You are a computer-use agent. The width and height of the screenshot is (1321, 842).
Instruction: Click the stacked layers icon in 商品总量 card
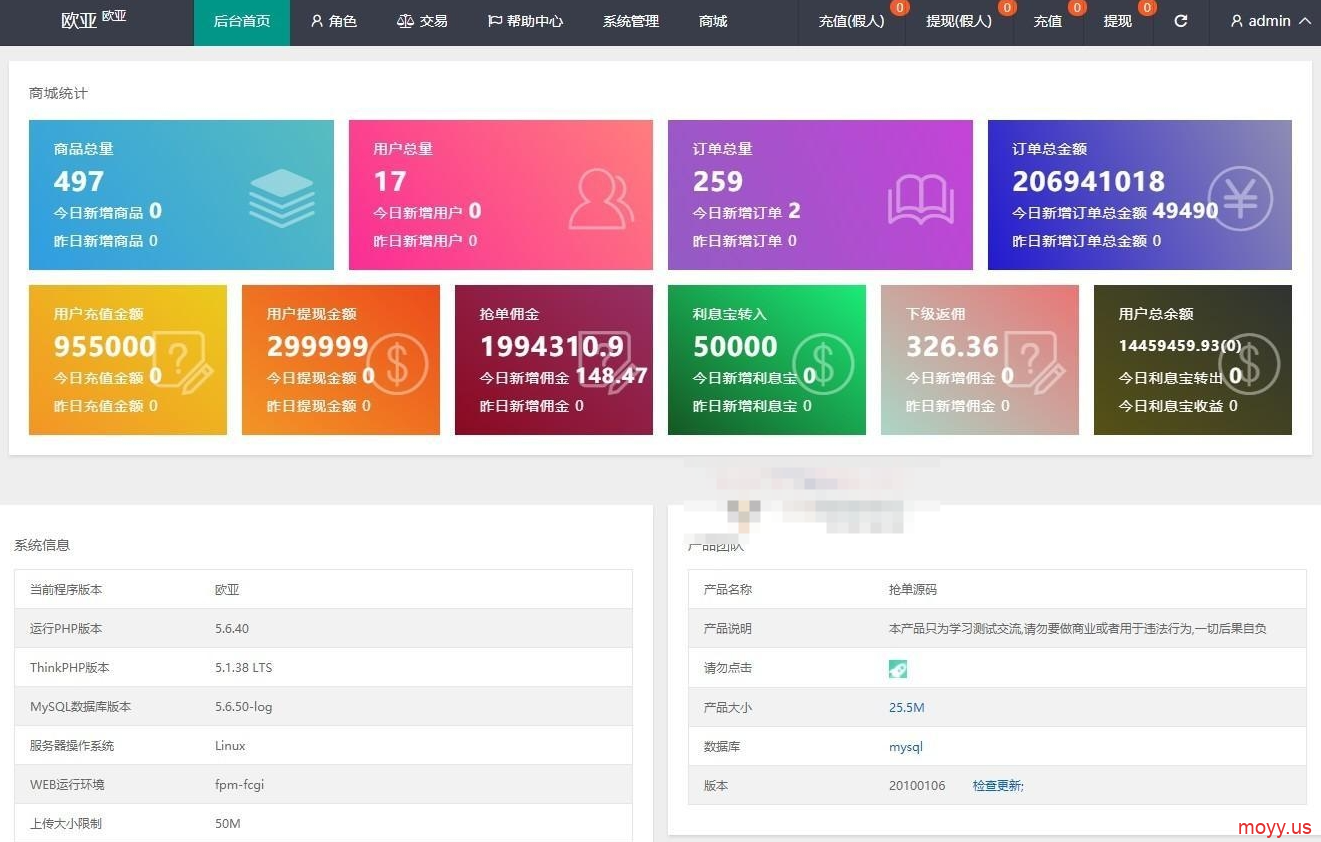click(x=281, y=198)
